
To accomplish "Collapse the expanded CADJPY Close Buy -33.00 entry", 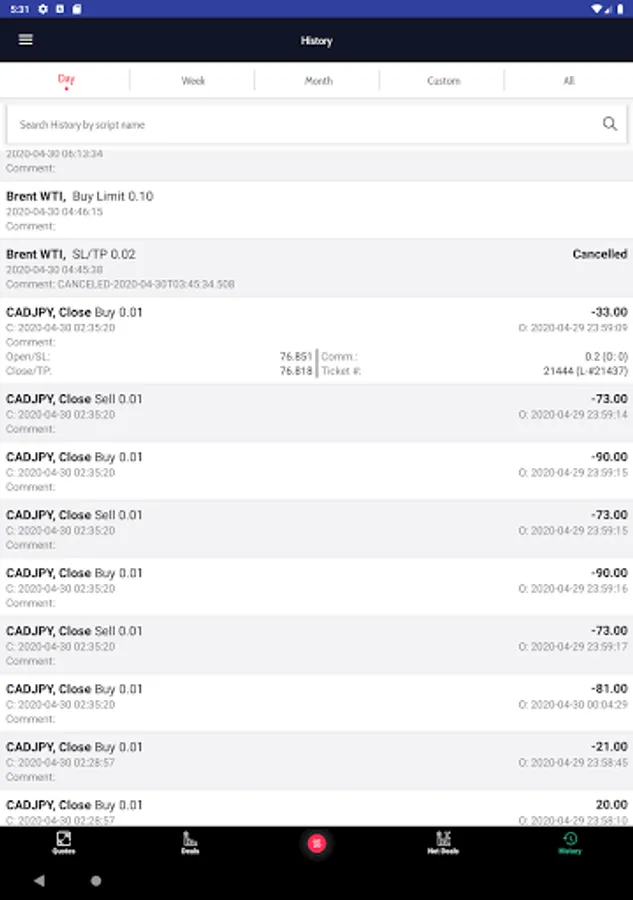I will 316,341.
